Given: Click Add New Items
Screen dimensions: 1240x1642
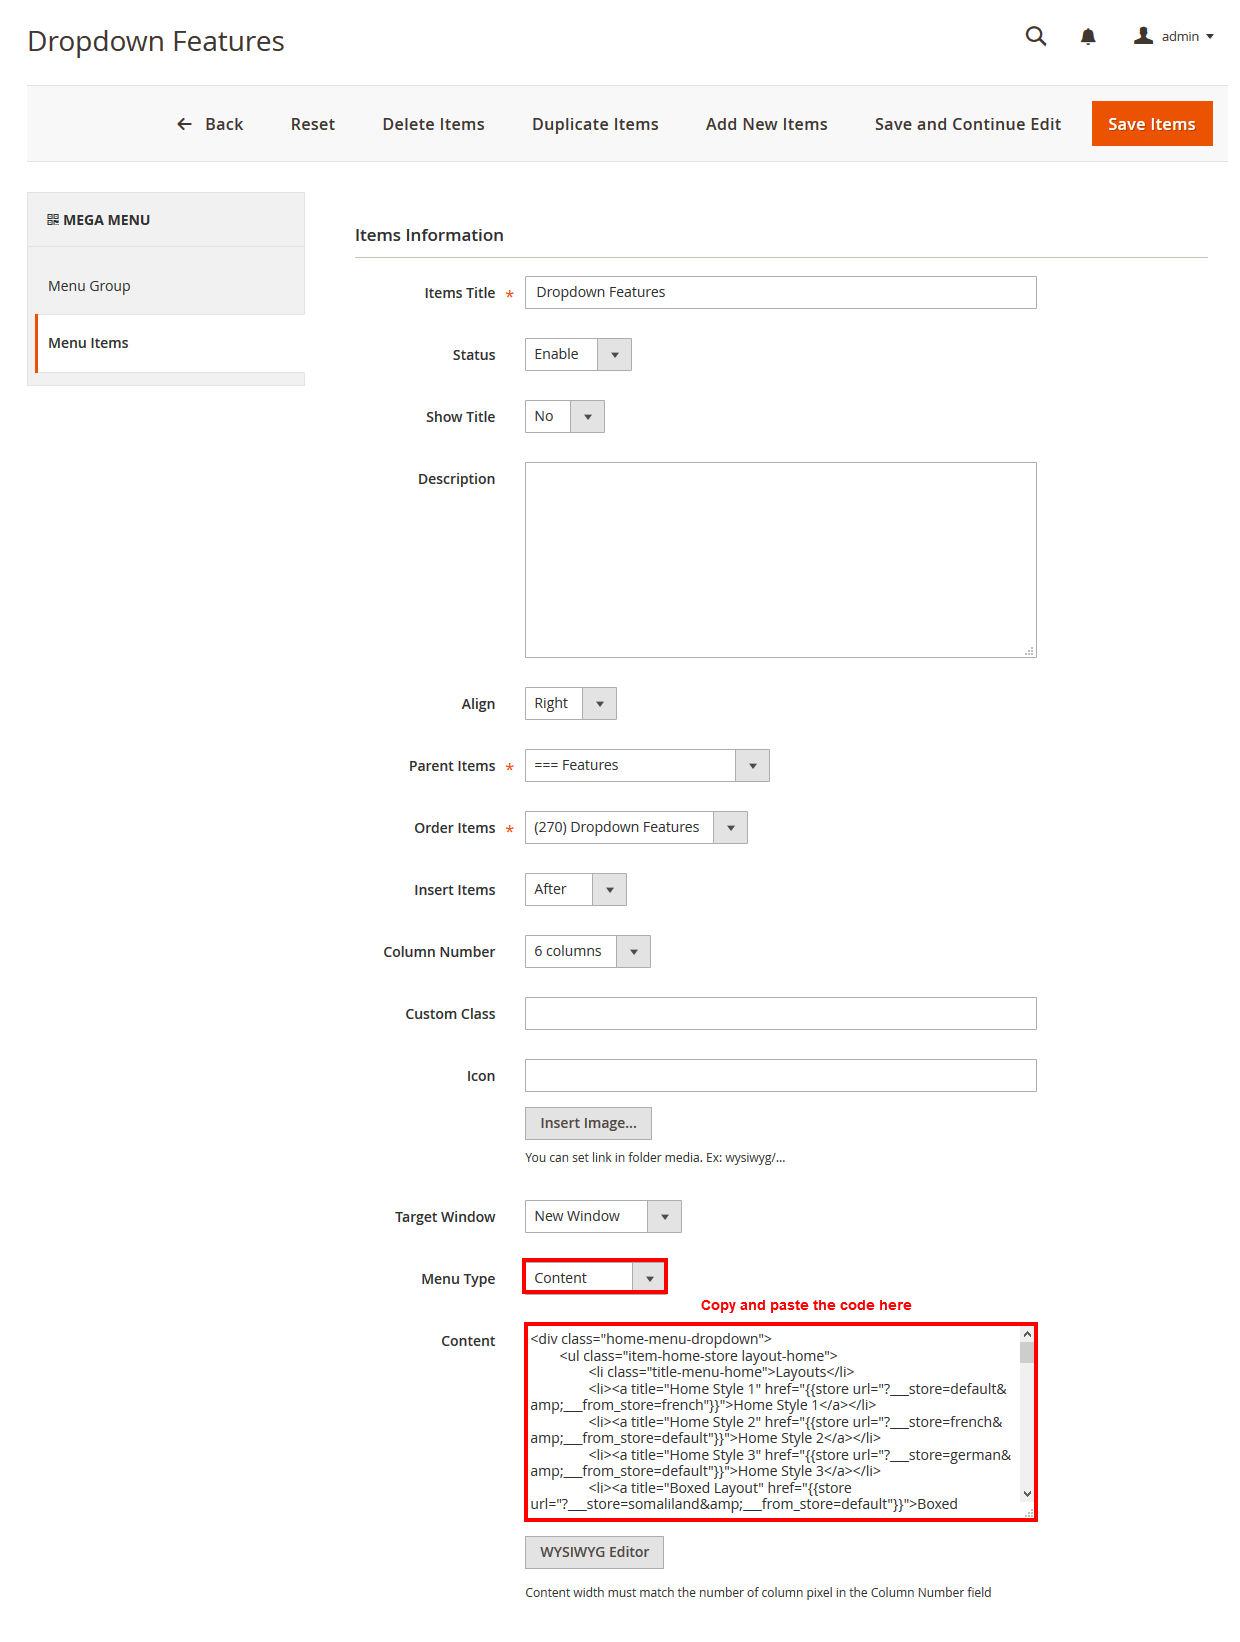Looking at the screenshot, I should [x=767, y=124].
